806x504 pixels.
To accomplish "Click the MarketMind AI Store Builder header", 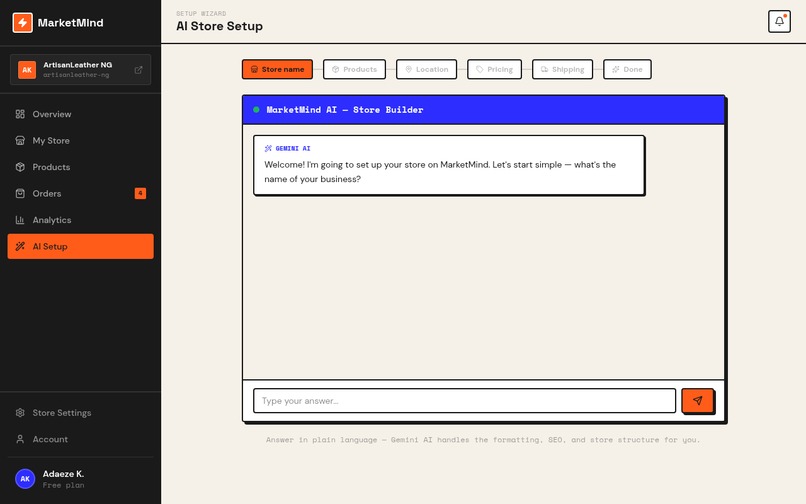I will click(x=483, y=110).
